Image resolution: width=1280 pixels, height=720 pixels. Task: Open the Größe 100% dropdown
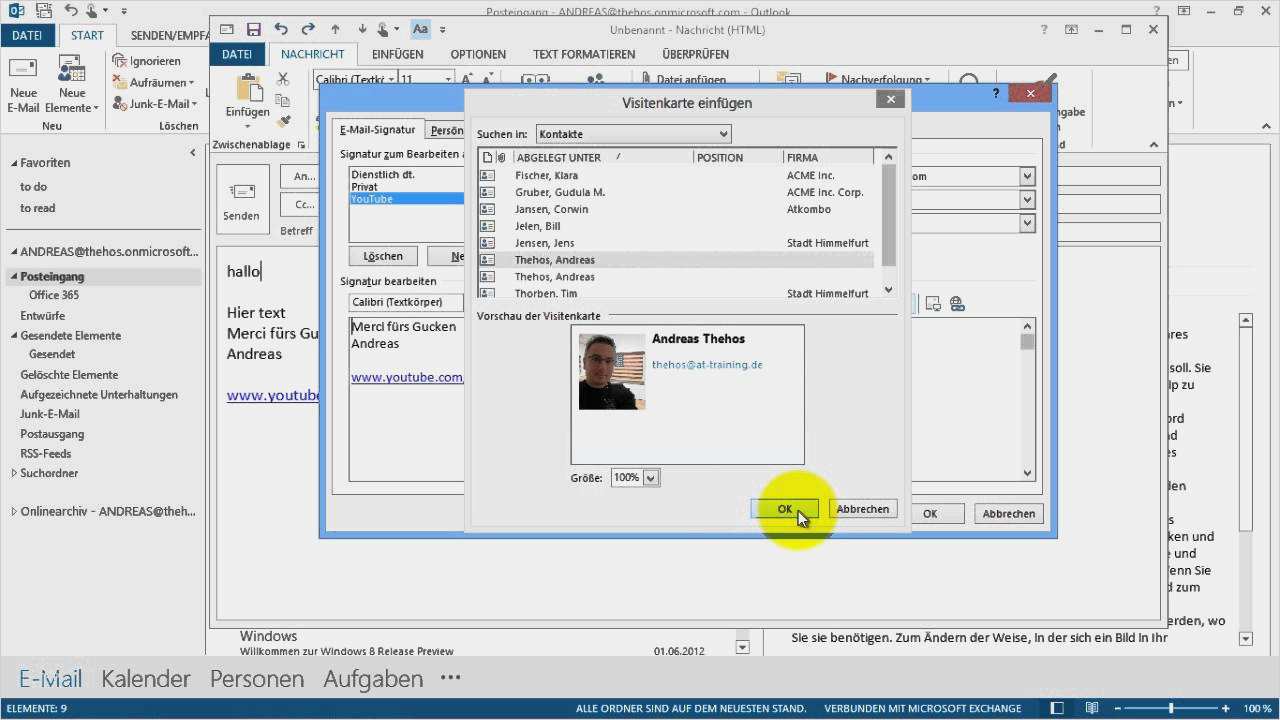[651, 478]
